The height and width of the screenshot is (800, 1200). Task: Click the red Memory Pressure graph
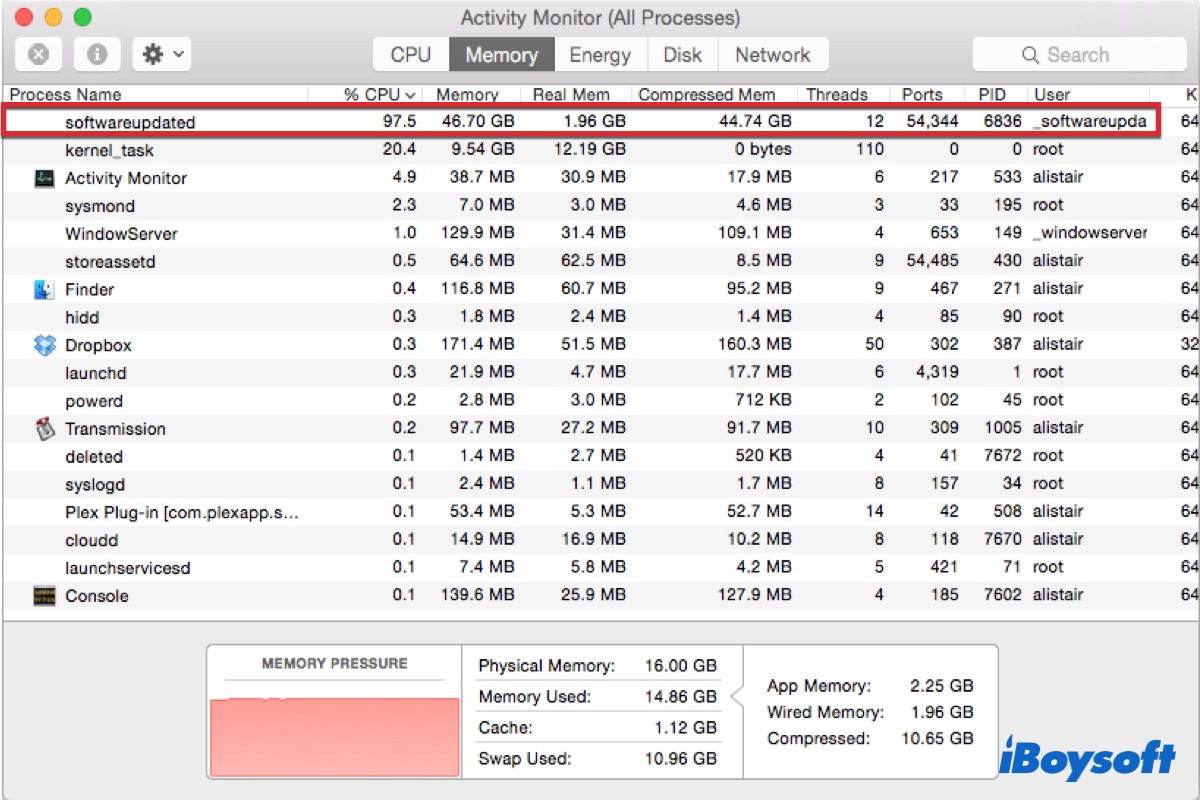[x=334, y=735]
